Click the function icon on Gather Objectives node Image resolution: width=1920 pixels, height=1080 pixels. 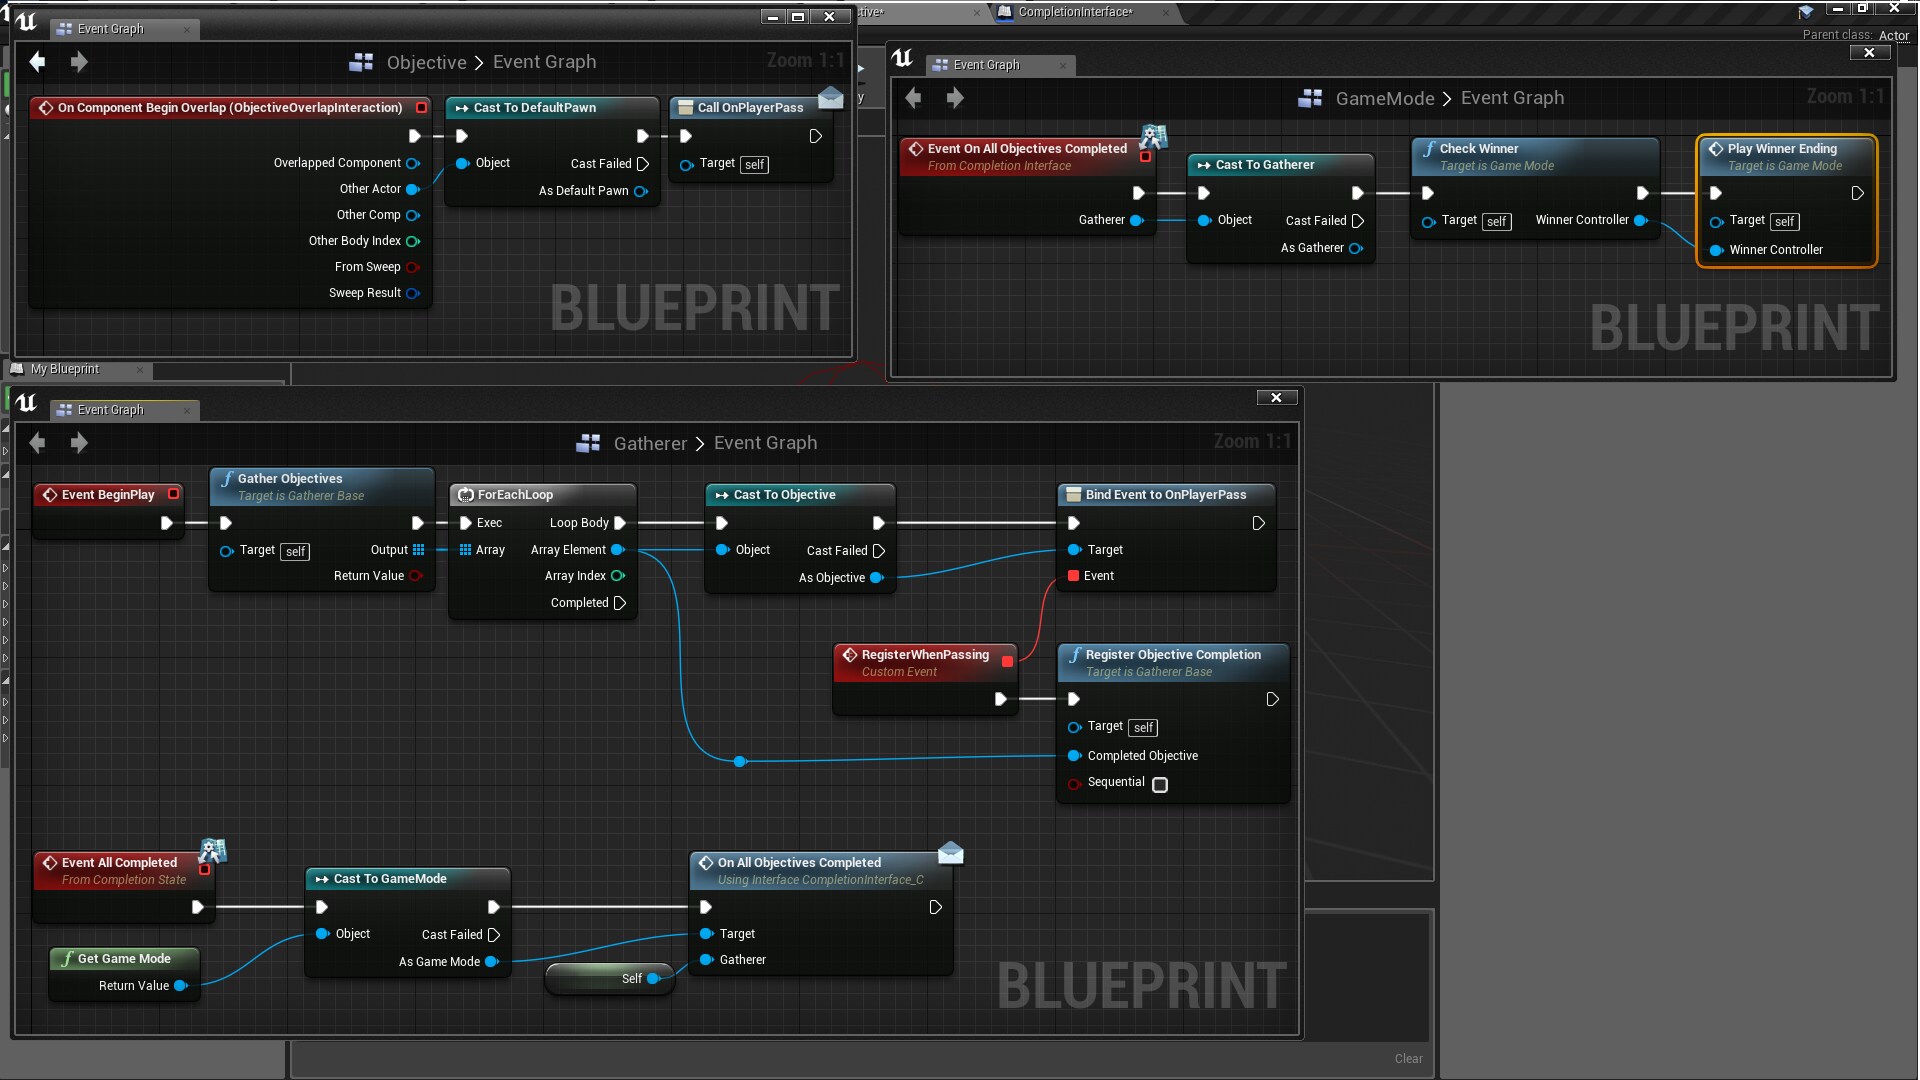tap(226, 478)
